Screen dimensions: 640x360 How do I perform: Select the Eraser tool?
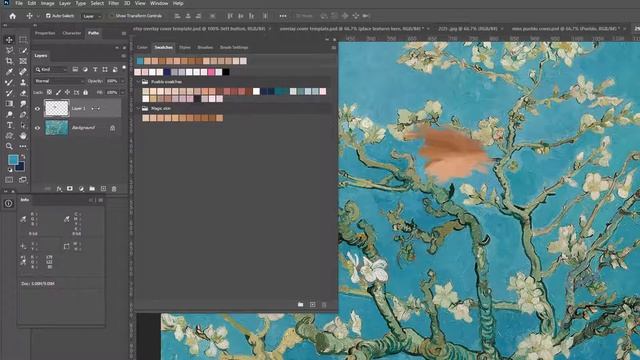click(x=23, y=93)
